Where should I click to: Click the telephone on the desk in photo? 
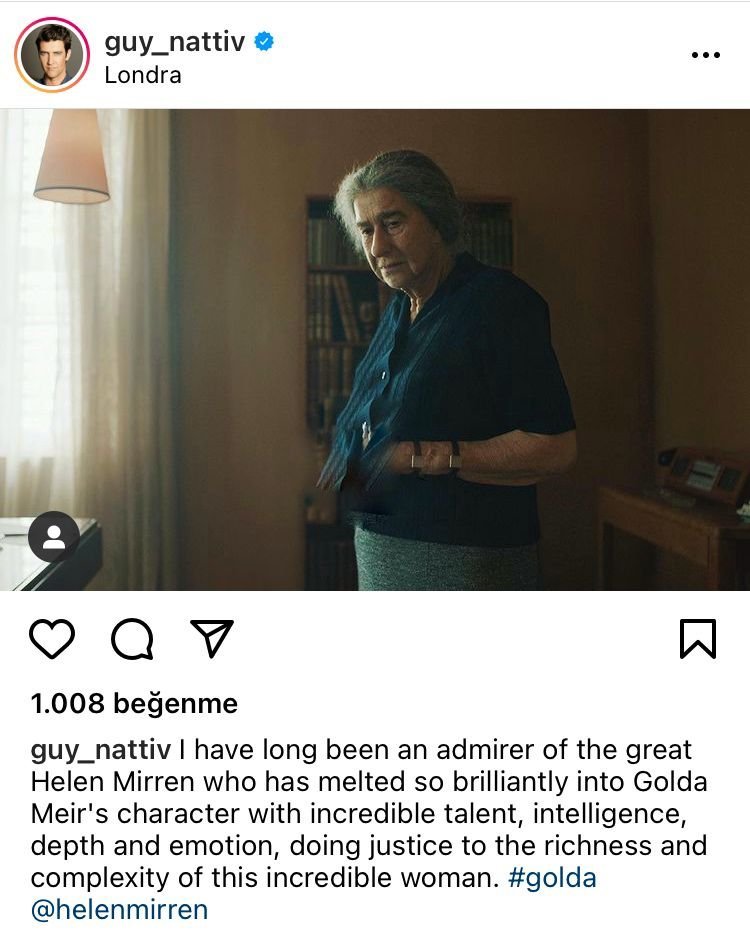point(699,469)
